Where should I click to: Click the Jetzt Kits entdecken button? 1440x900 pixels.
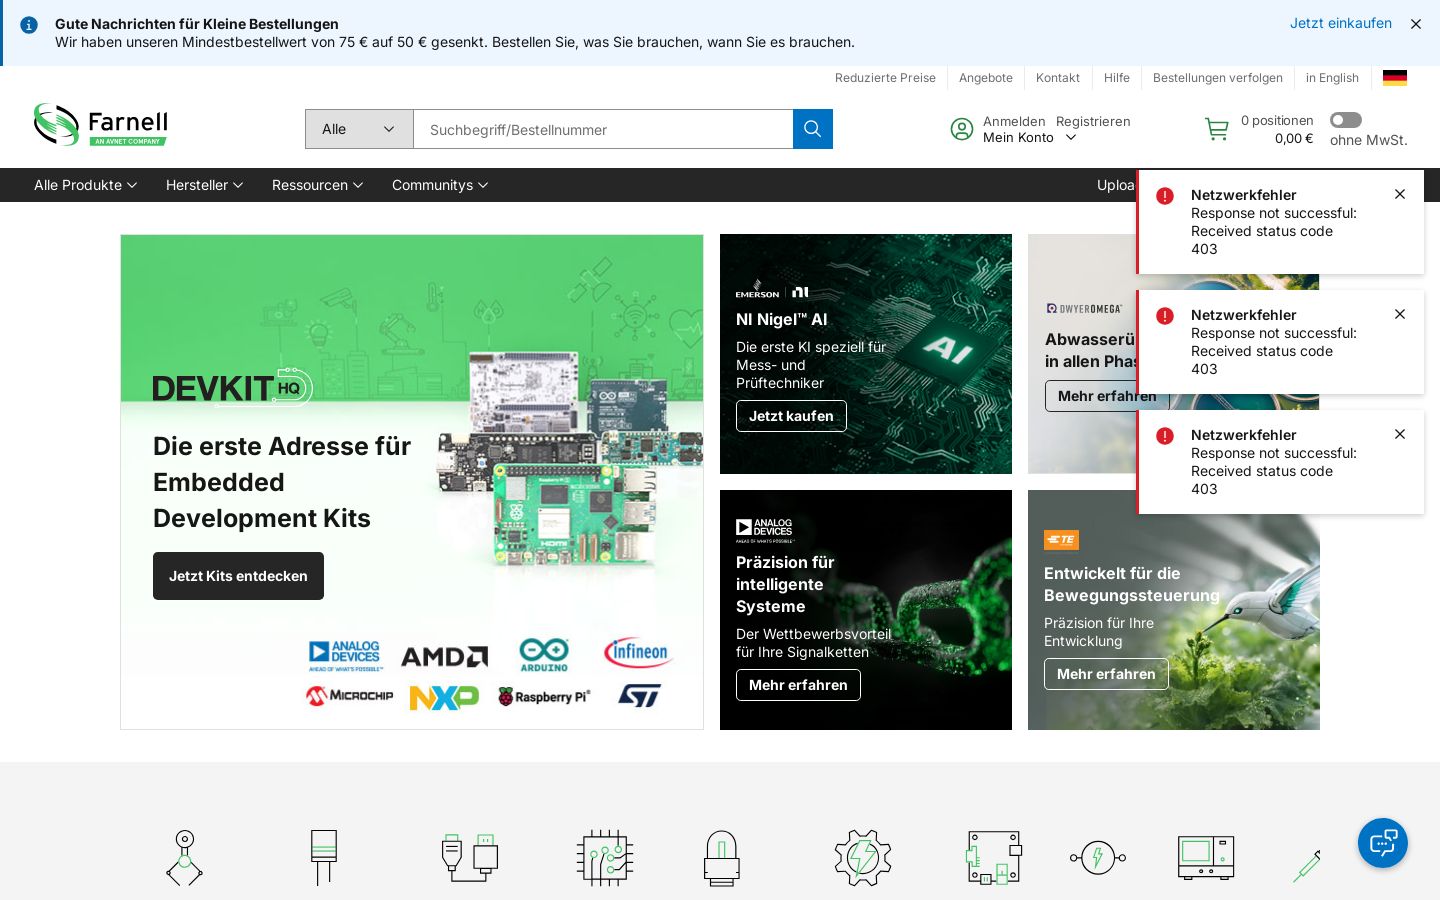[x=238, y=576]
